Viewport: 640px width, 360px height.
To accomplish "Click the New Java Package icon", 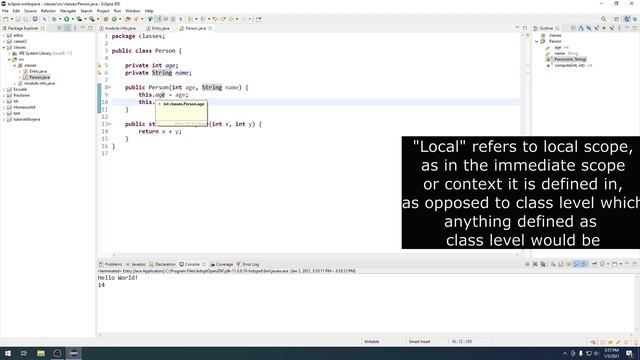I will (106, 19).
